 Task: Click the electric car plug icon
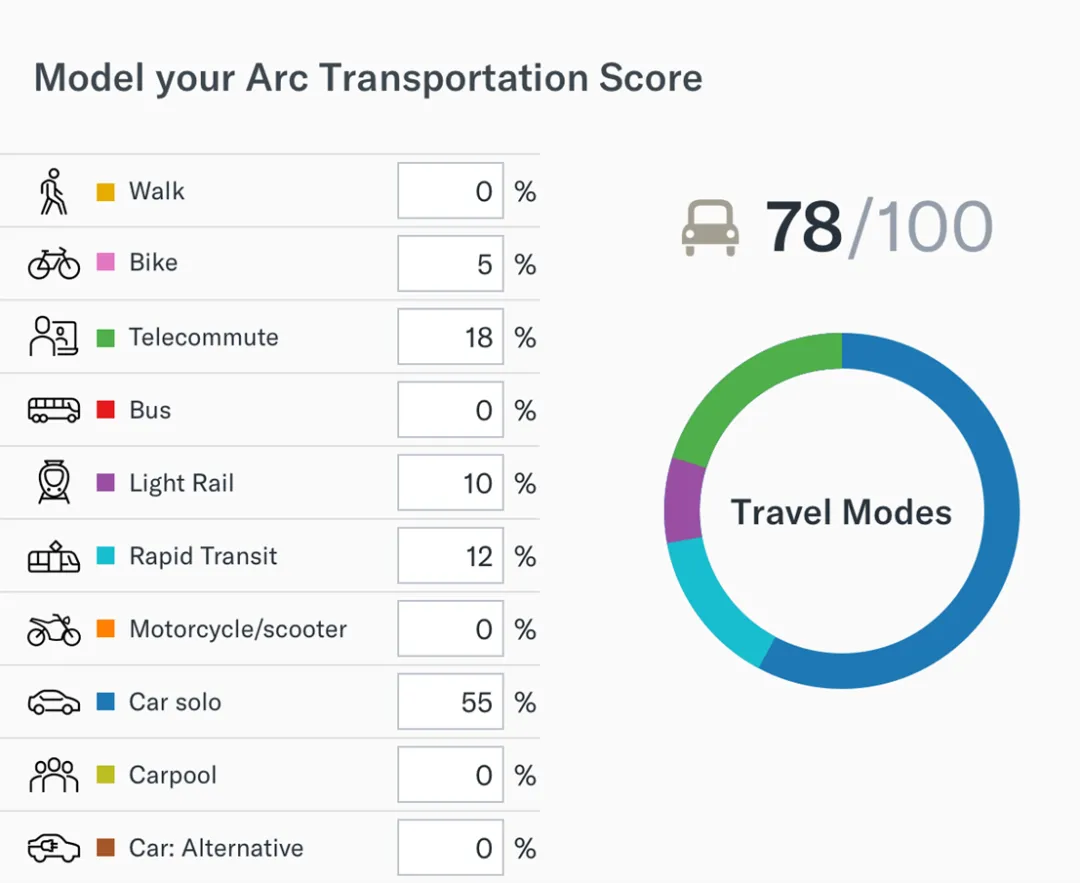tap(53, 848)
